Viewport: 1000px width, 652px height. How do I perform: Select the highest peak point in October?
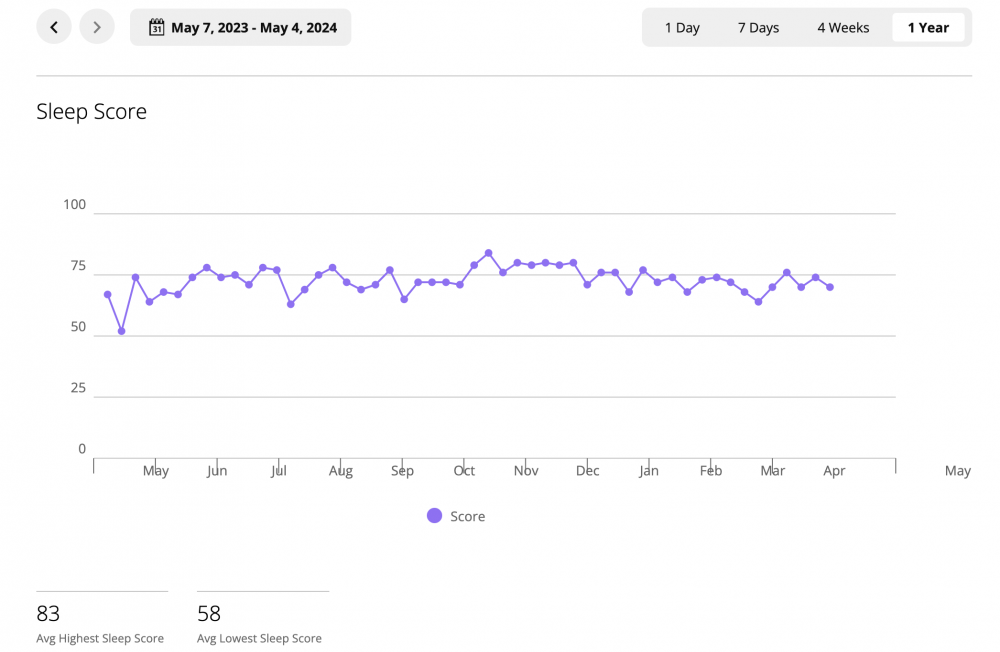point(488,253)
